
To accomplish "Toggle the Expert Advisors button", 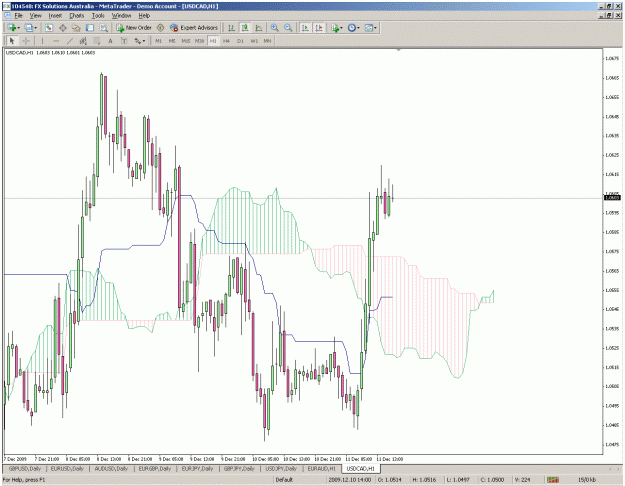I will [194, 28].
